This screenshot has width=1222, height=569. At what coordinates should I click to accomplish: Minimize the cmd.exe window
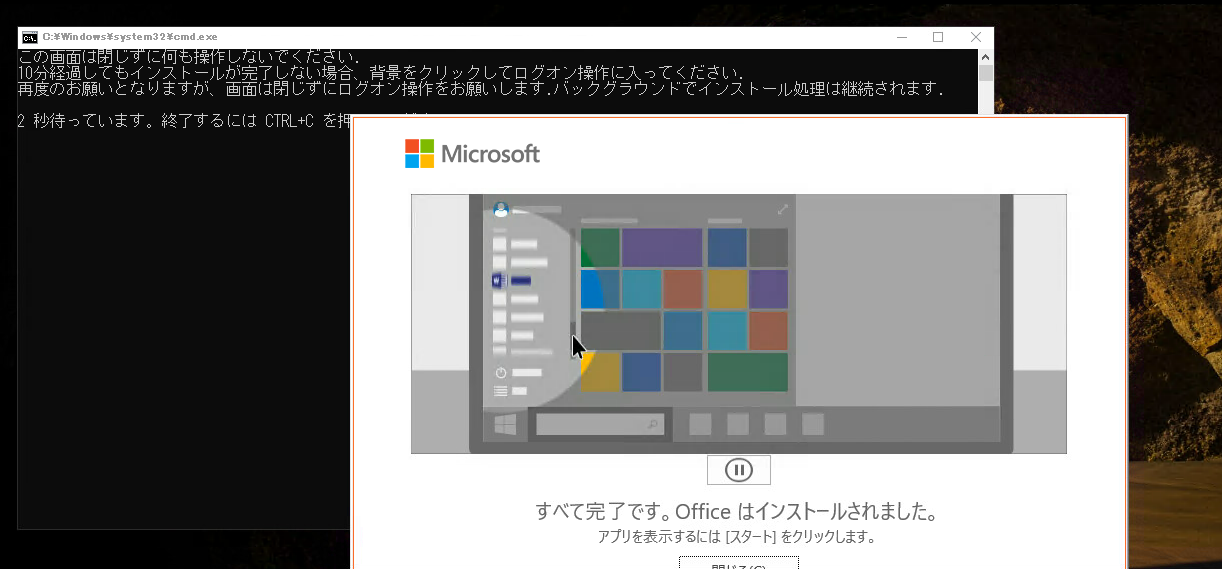(900, 37)
